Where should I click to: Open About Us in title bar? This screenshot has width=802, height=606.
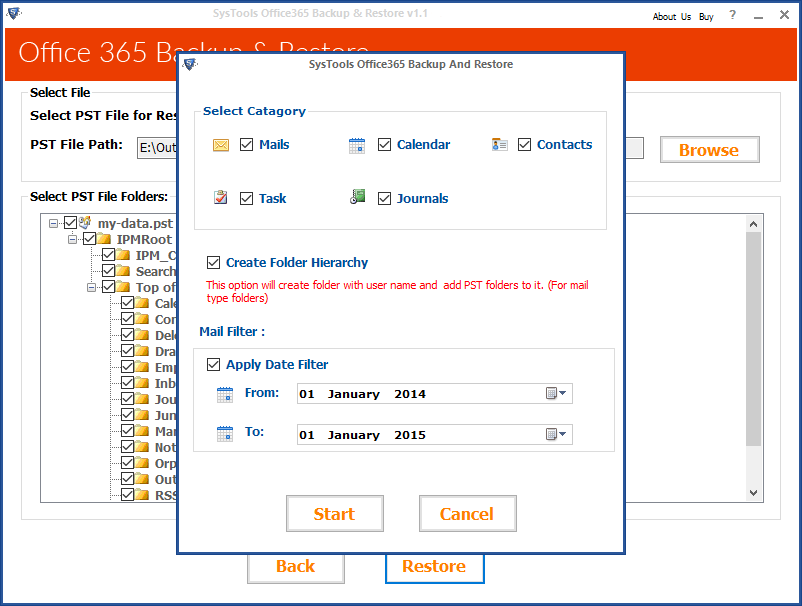672,17
